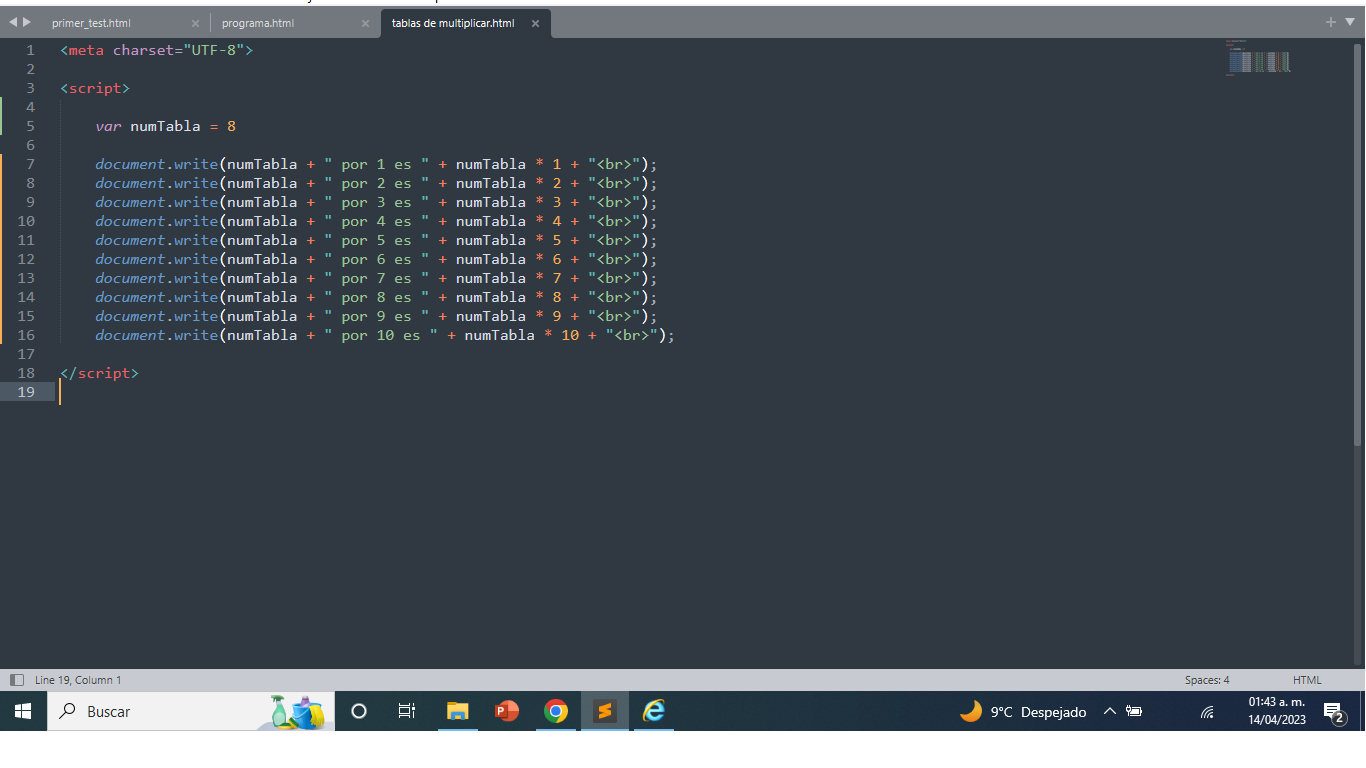Viewport: 1366px width, 768px height.
Task: Click line number 16 in gutter
Action: (x=26, y=335)
